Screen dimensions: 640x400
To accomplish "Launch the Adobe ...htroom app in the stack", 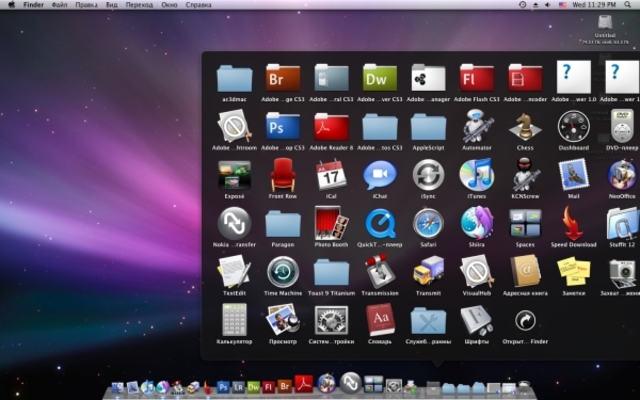I will [x=234, y=125].
